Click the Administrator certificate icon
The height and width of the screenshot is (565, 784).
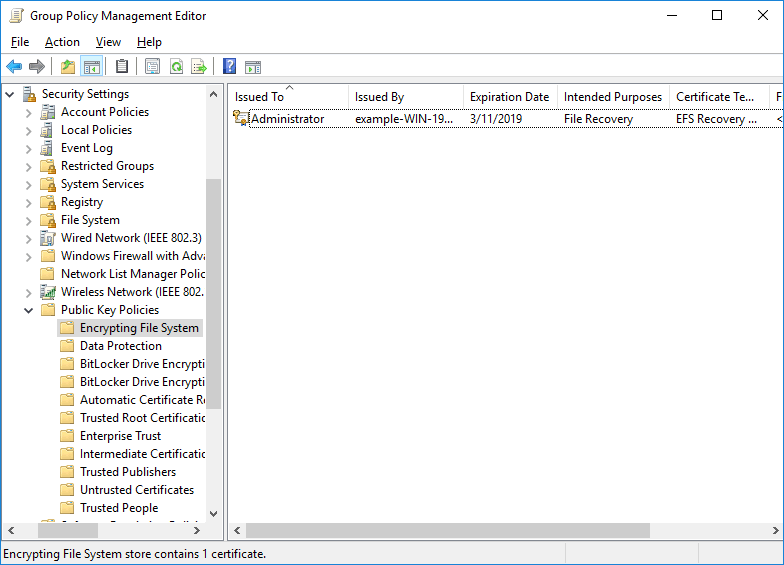point(240,118)
